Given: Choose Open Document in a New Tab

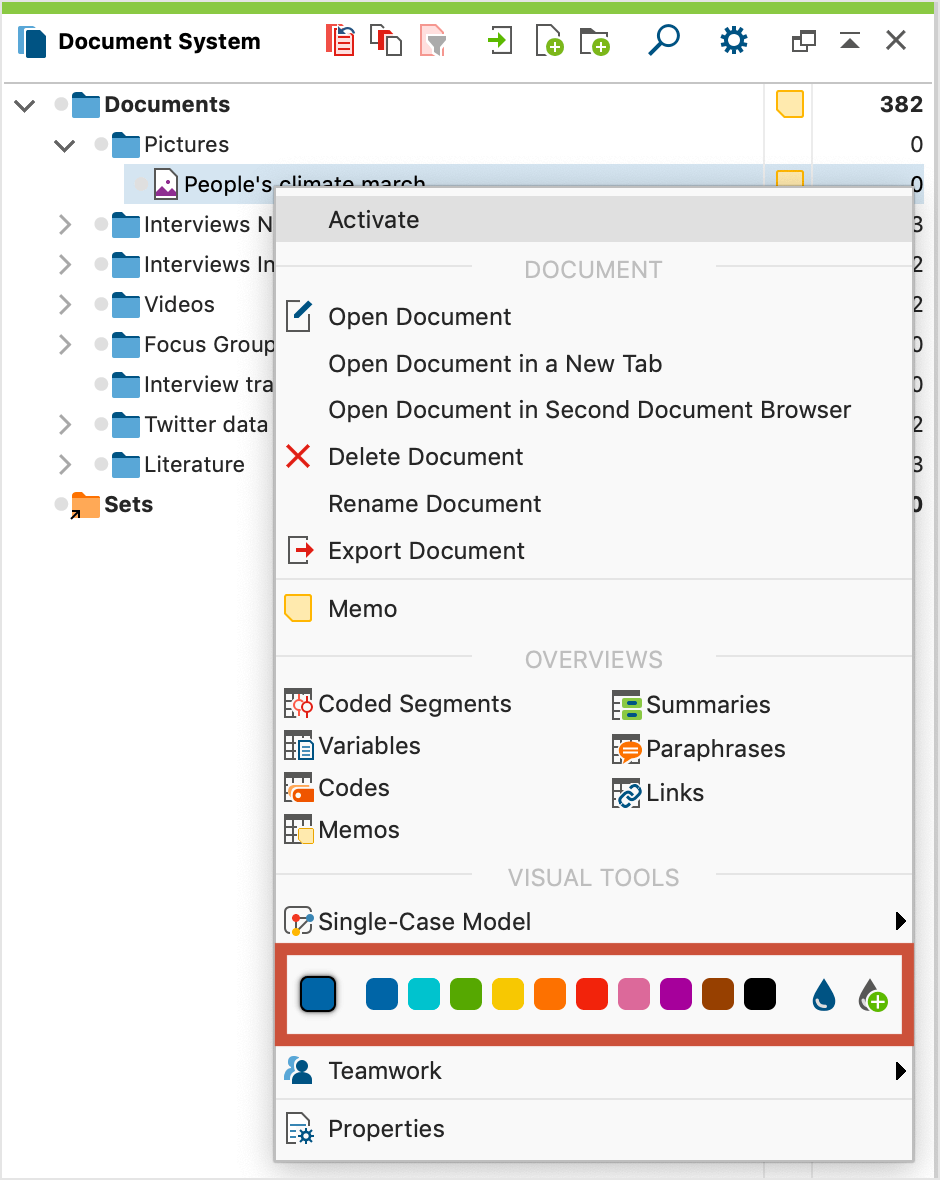Looking at the screenshot, I should (x=494, y=363).
